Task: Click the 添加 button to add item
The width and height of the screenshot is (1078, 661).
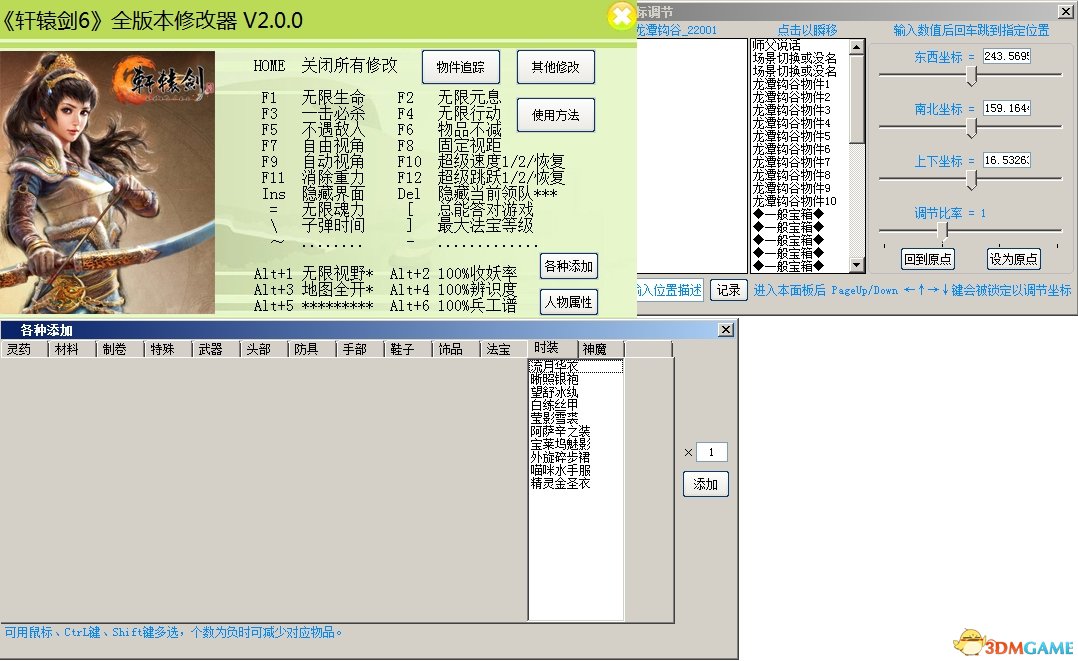Action: pos(705,484)
